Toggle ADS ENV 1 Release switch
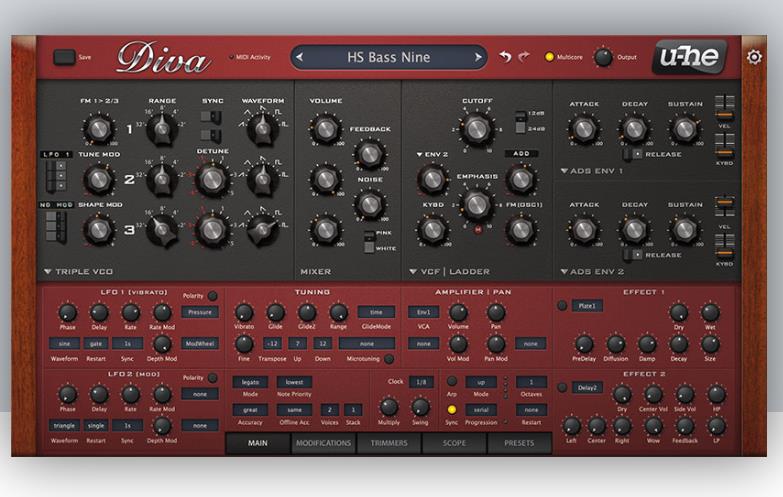The image size is (783, 497). [633, 154]
